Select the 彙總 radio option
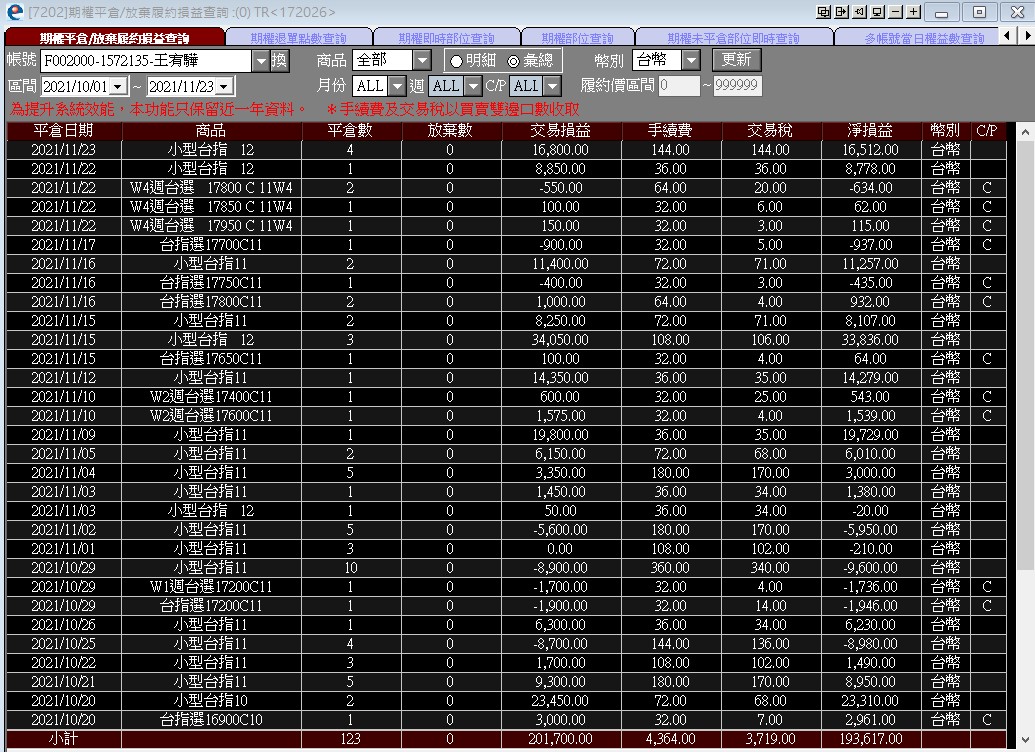Screen dimensions: 1035x752 [530, 61]
